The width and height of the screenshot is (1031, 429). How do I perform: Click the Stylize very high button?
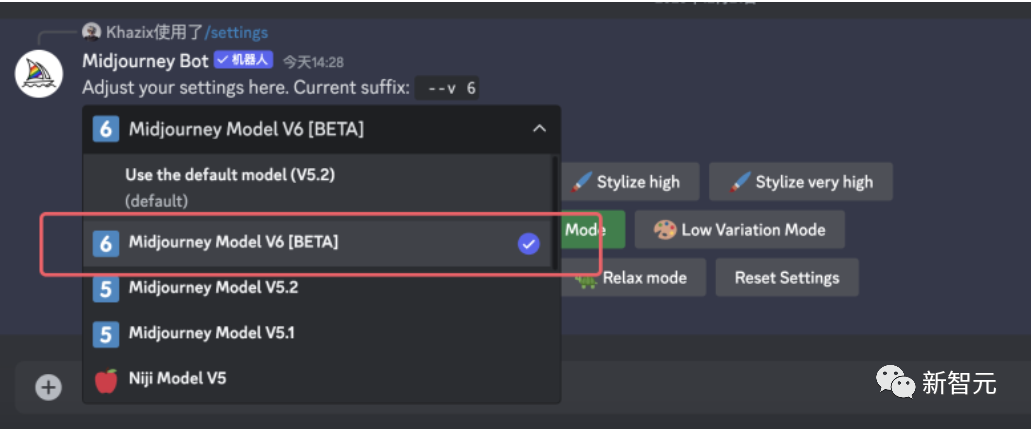tap(801, 182)
